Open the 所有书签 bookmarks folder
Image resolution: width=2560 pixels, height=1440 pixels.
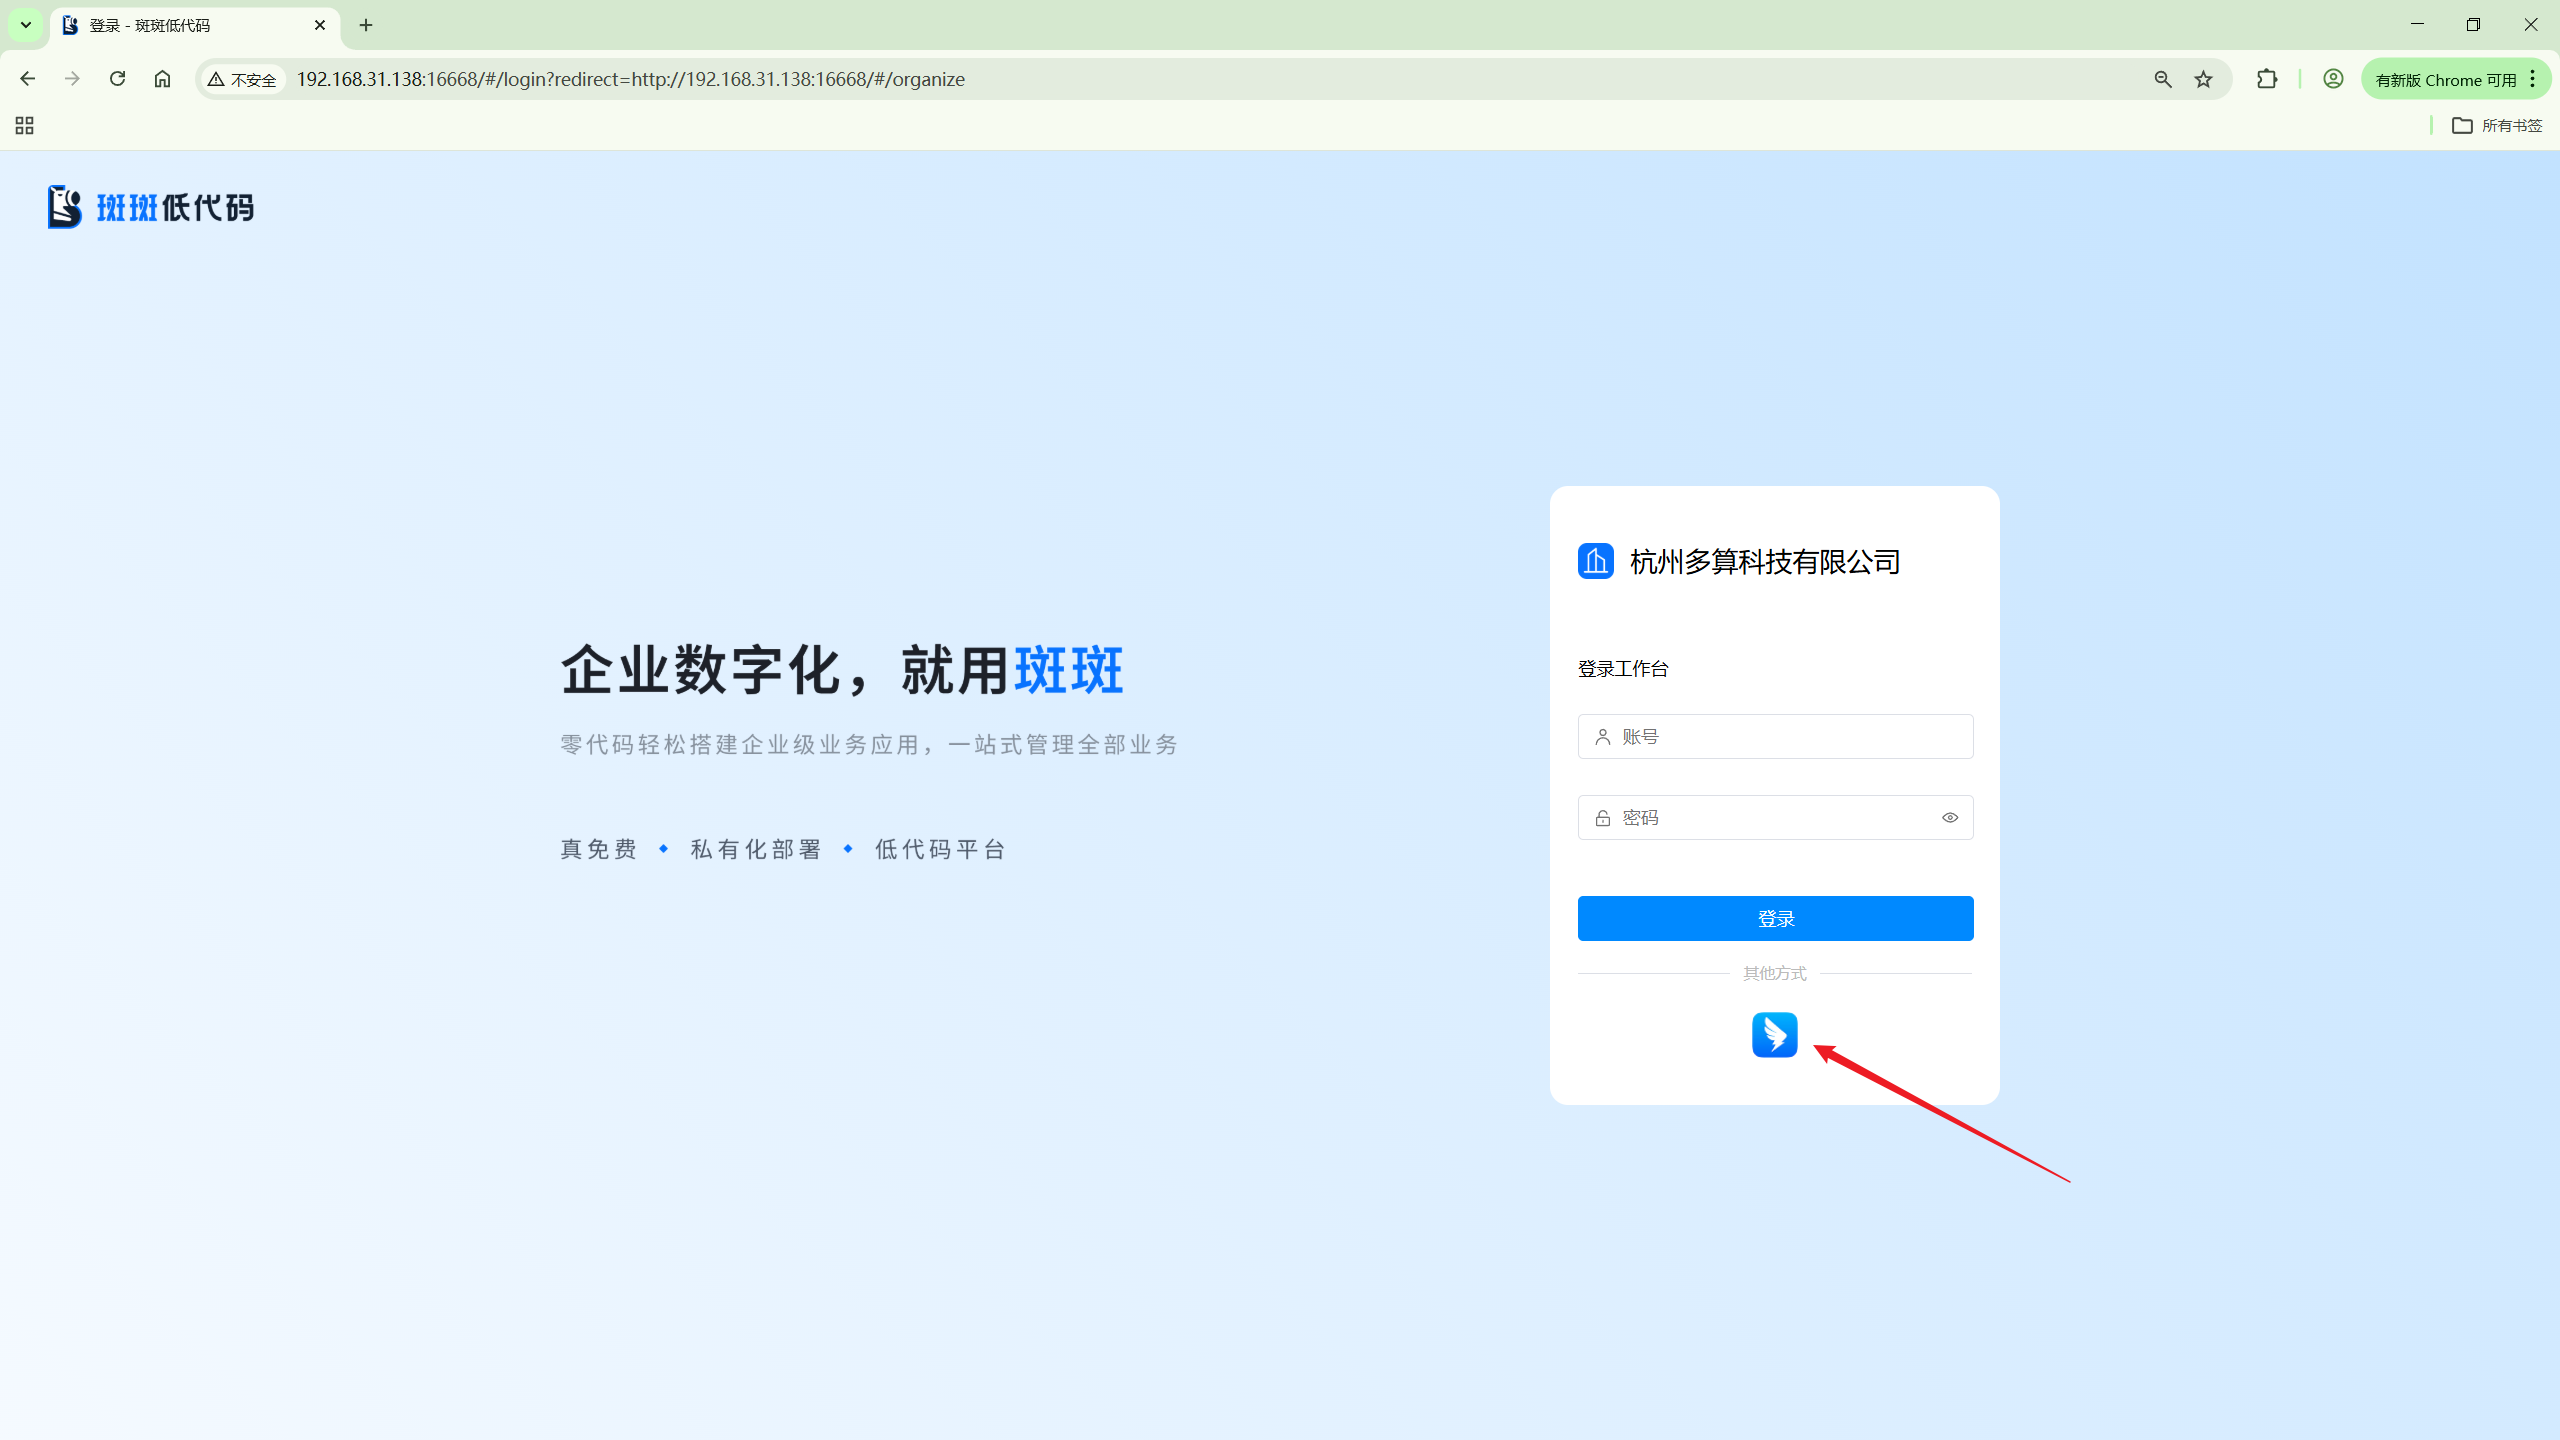2496,125
